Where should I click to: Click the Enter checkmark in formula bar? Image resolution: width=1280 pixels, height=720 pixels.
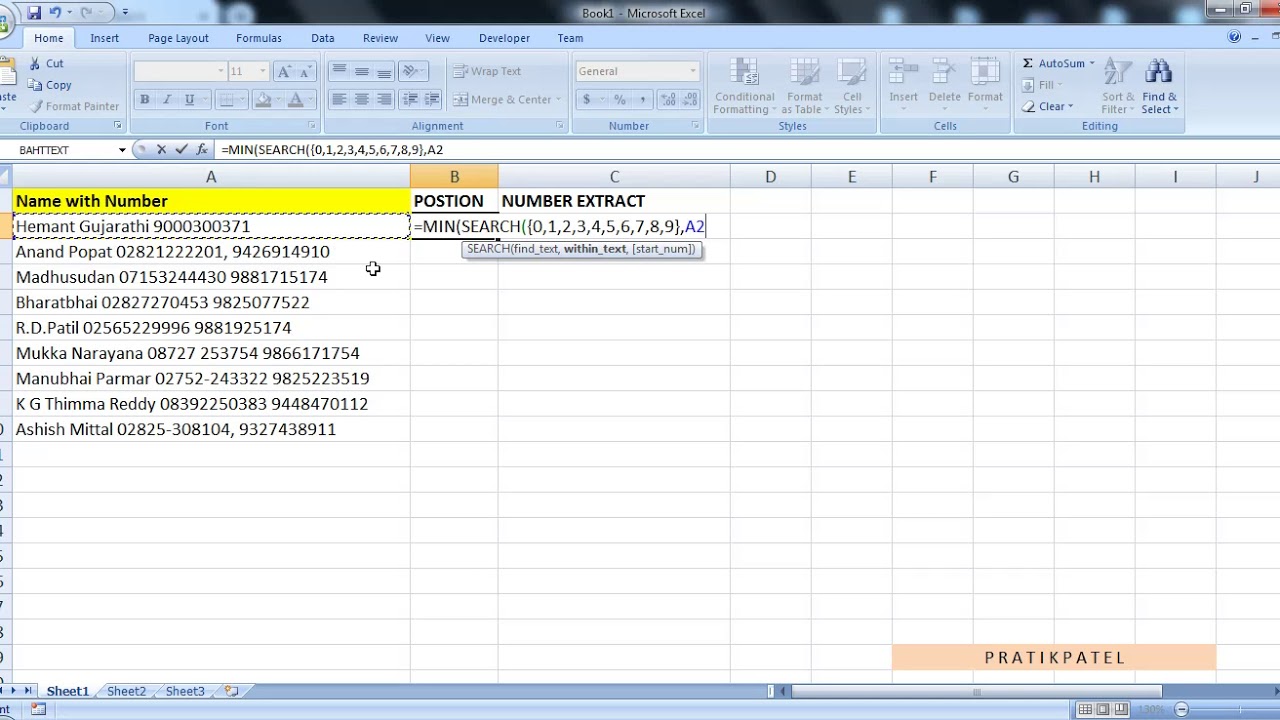pyautogui.click(x=181, y=149)
